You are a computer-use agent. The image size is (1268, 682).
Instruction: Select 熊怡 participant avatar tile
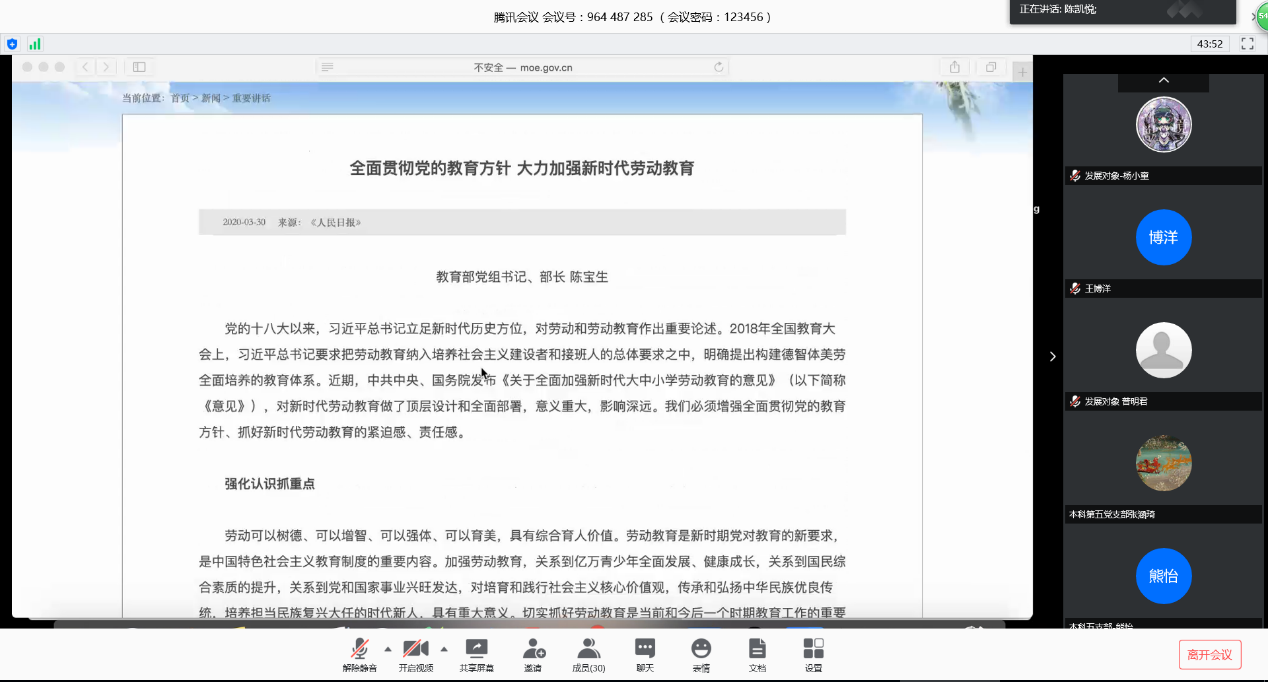tap(1163, 576)
